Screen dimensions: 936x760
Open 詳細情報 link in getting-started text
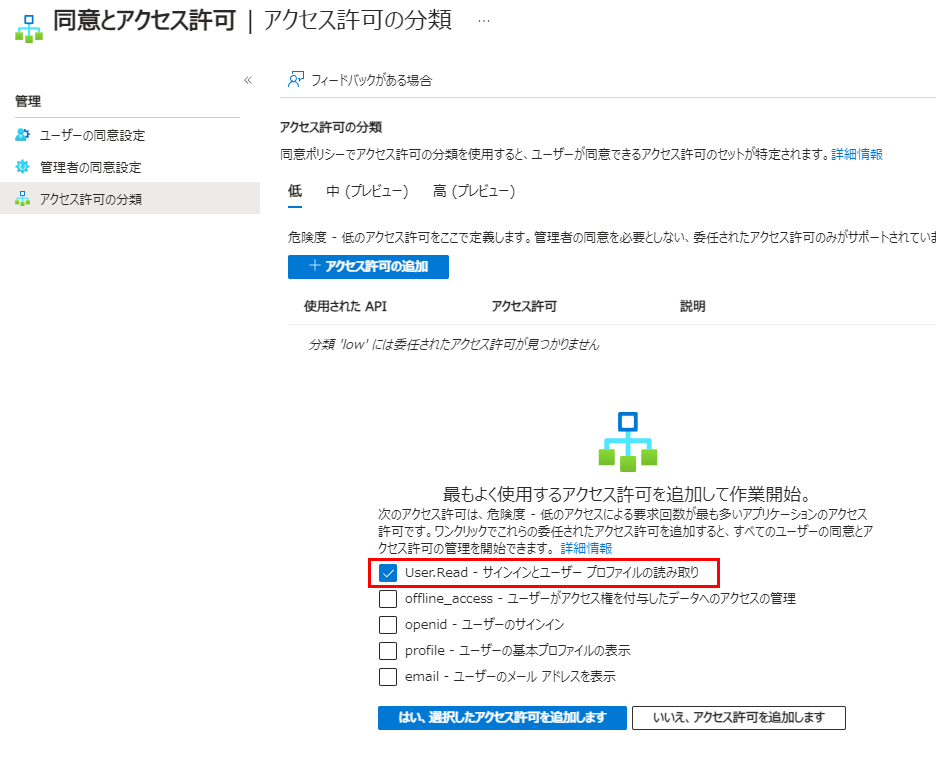tap(586, 548)
